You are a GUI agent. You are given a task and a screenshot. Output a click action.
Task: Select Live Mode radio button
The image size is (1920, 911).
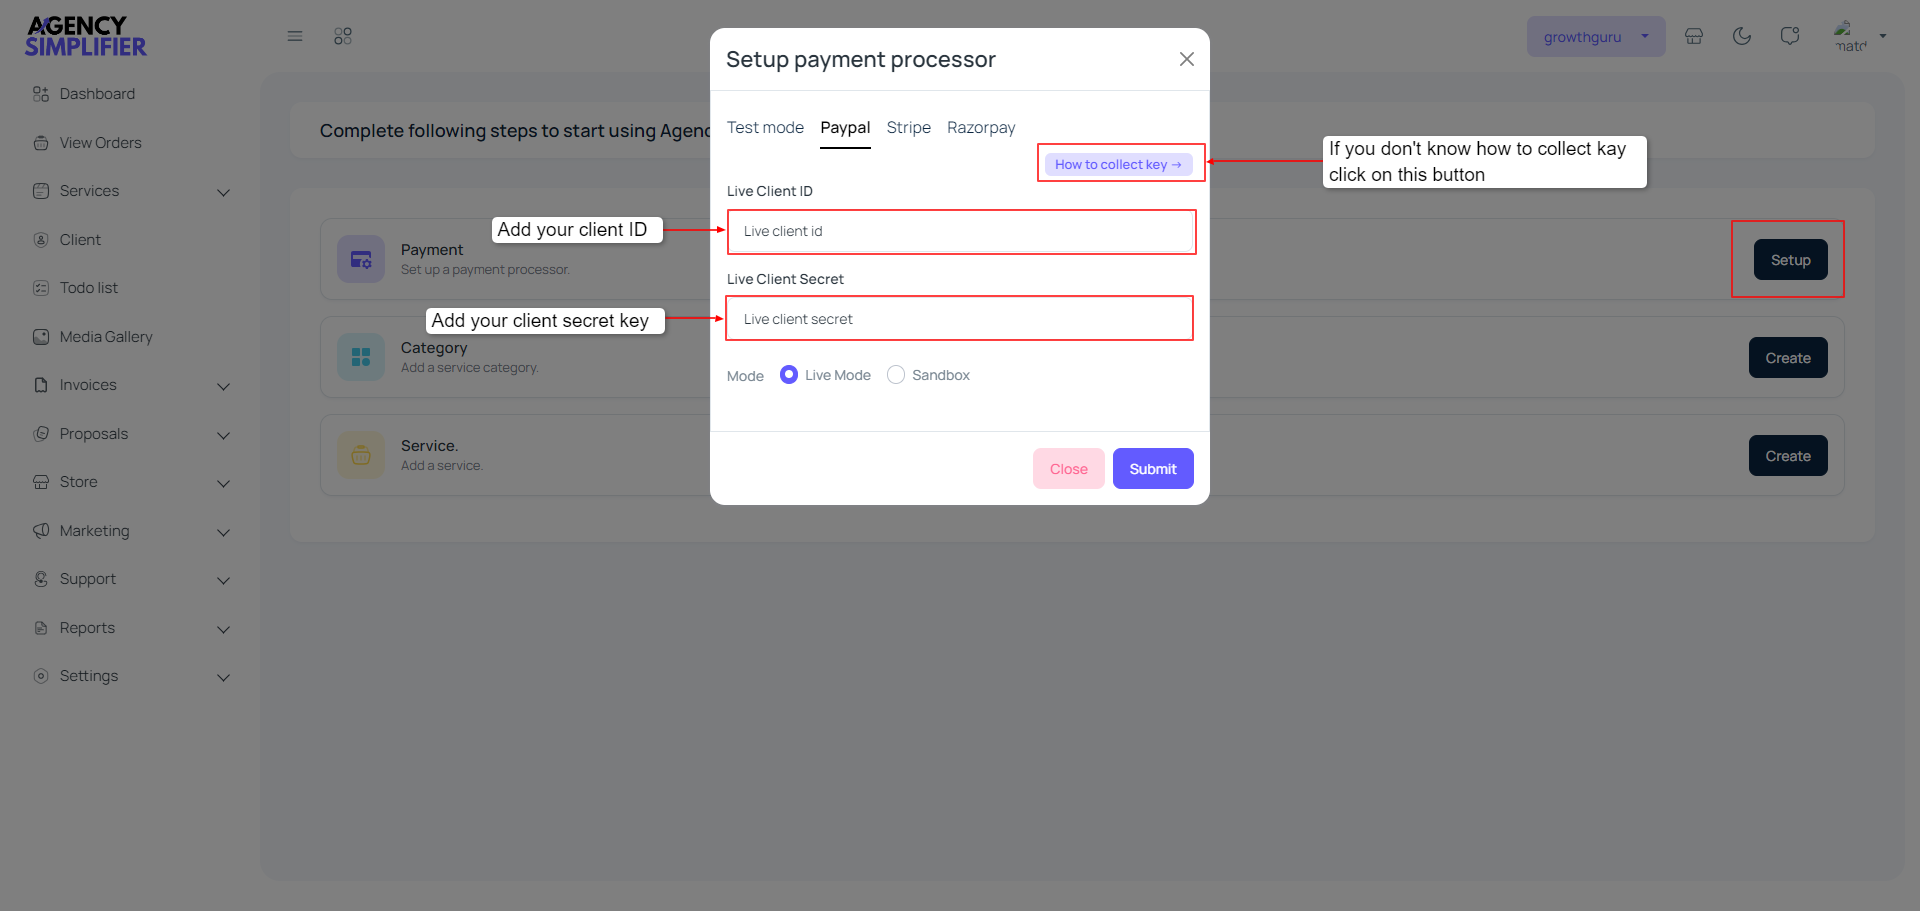coord(789,374)
